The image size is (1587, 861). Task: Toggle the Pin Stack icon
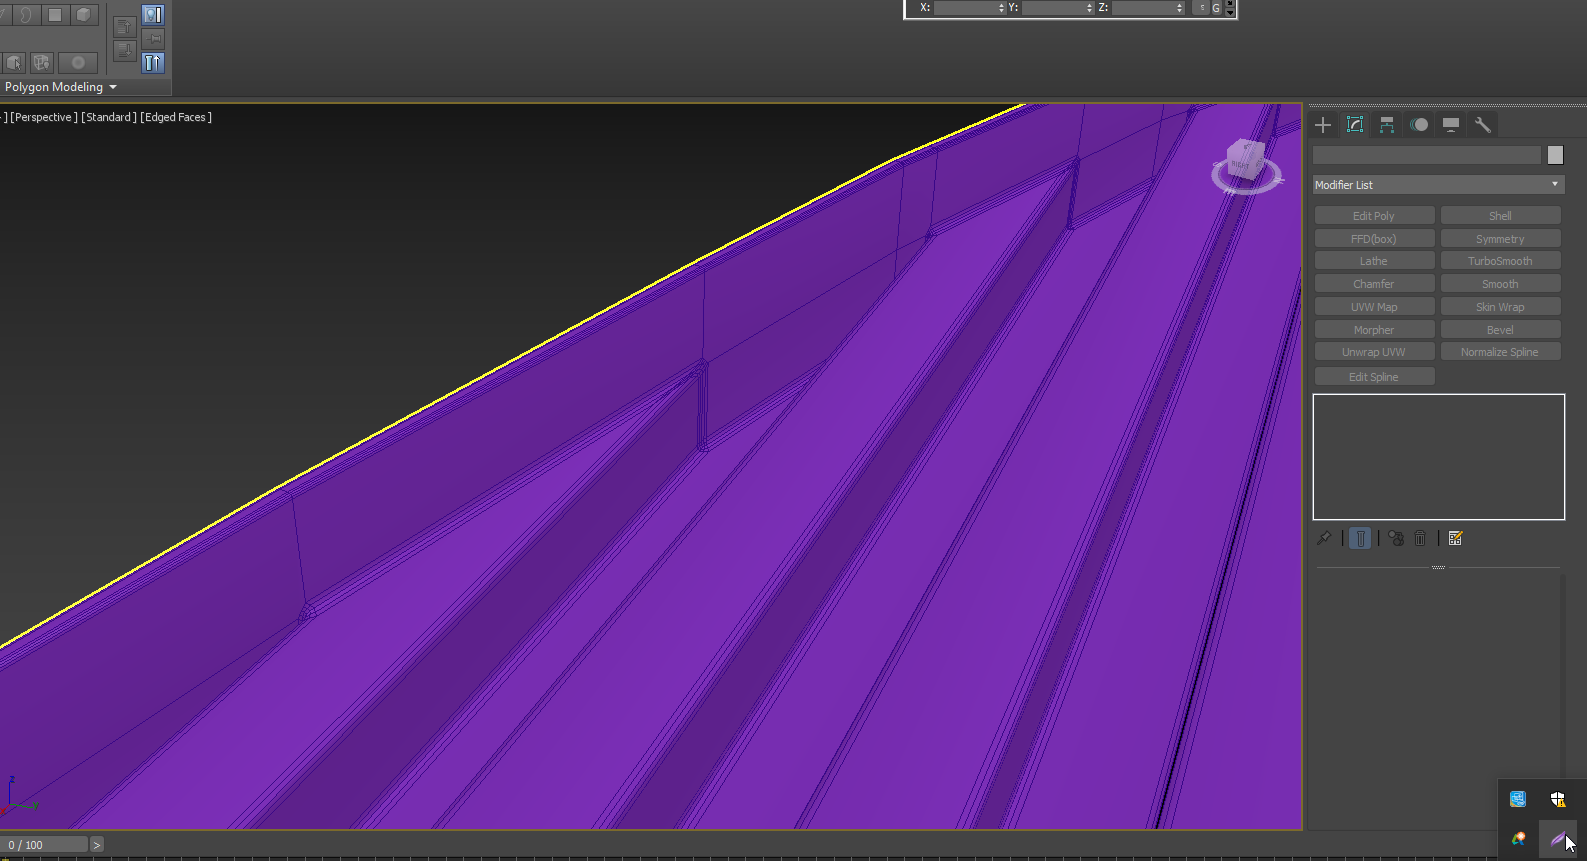click(x=1324, y=538)
